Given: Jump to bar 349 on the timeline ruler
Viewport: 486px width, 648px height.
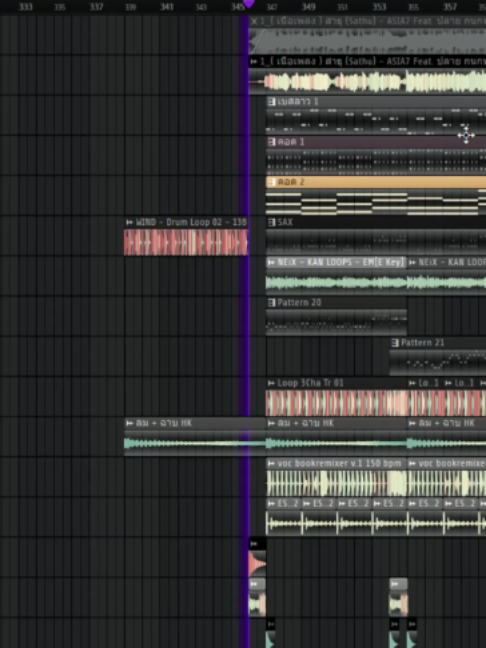Looking at the screenshot, I should pyautogui.click(x=308, y=7).
